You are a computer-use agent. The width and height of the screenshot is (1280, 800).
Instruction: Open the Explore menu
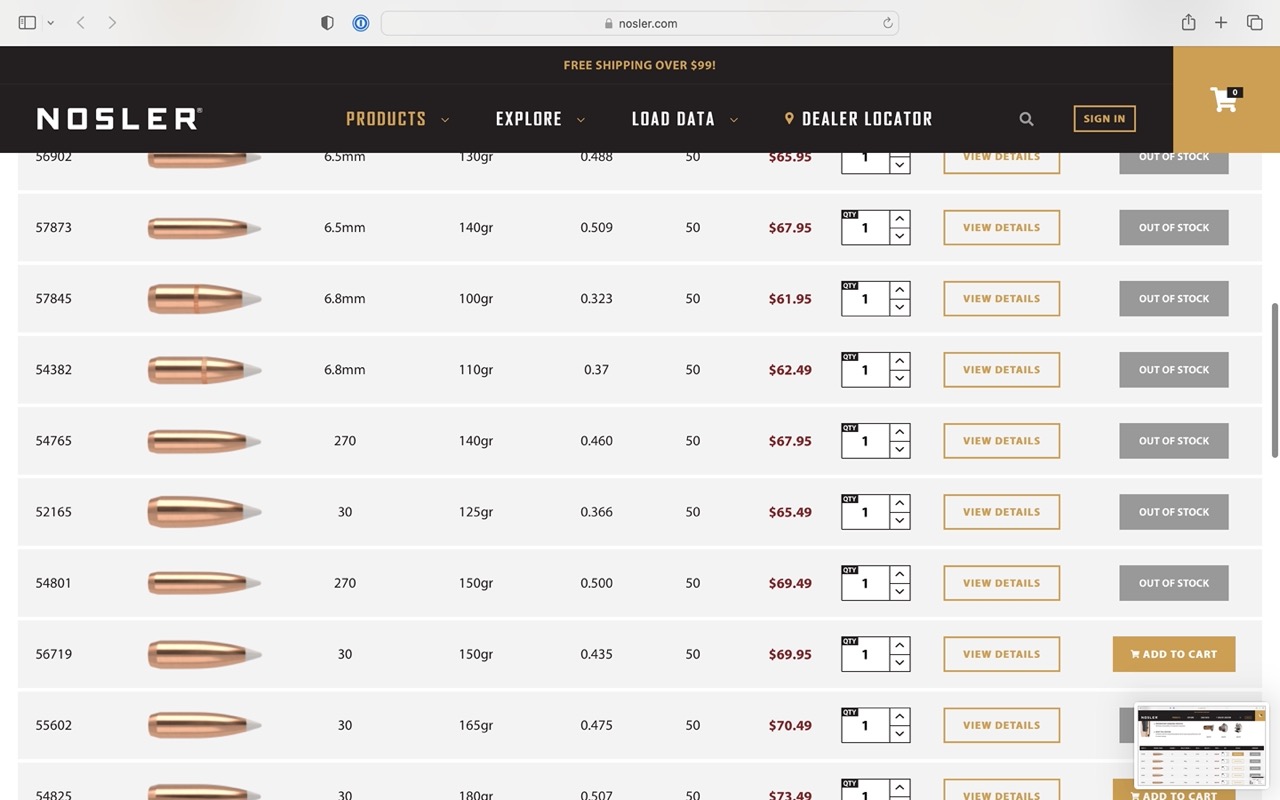540,119
